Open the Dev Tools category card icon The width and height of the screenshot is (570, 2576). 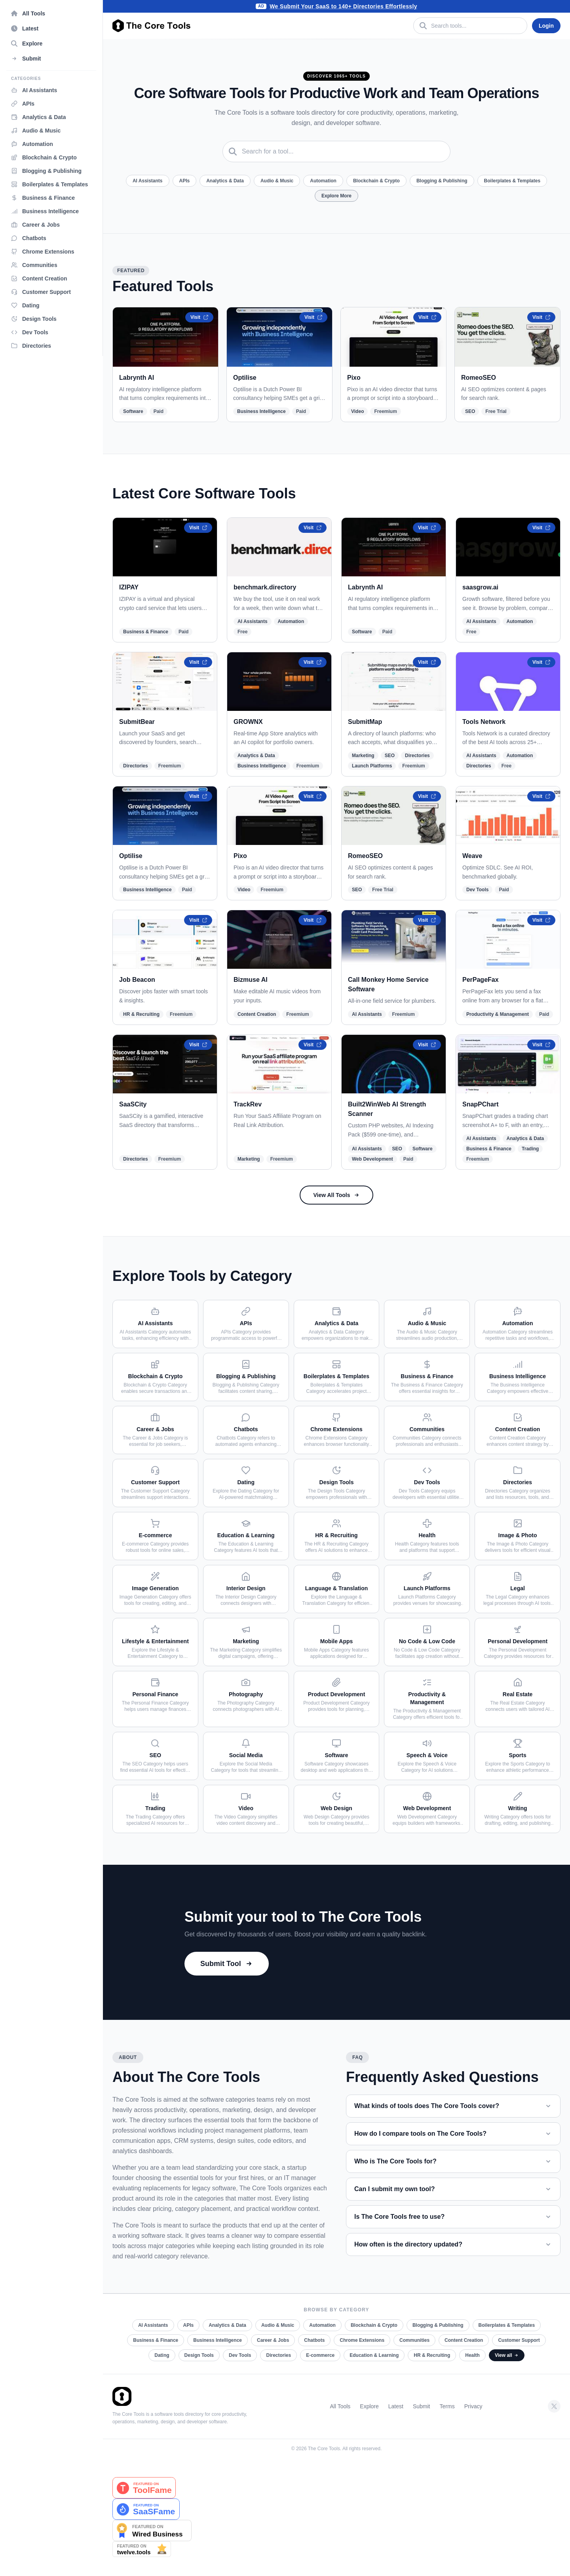427,1470
